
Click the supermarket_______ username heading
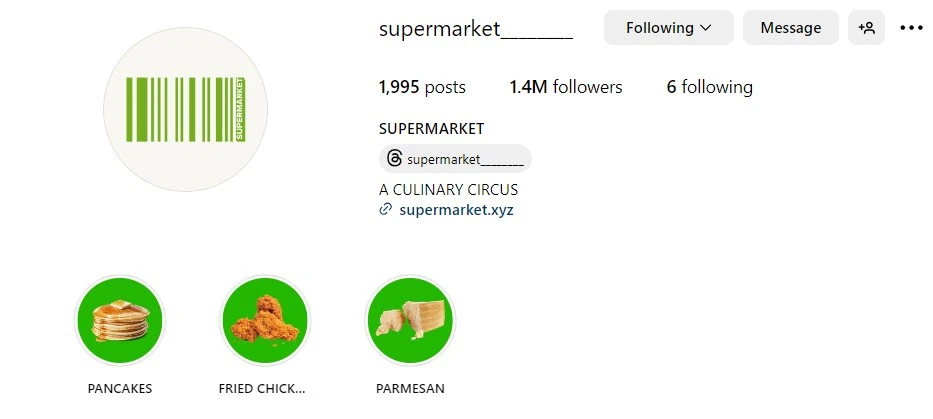475,28
